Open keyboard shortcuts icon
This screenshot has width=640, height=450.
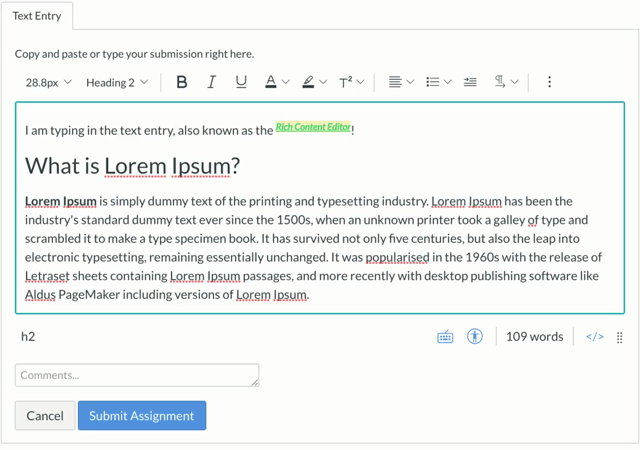point(445,337)
